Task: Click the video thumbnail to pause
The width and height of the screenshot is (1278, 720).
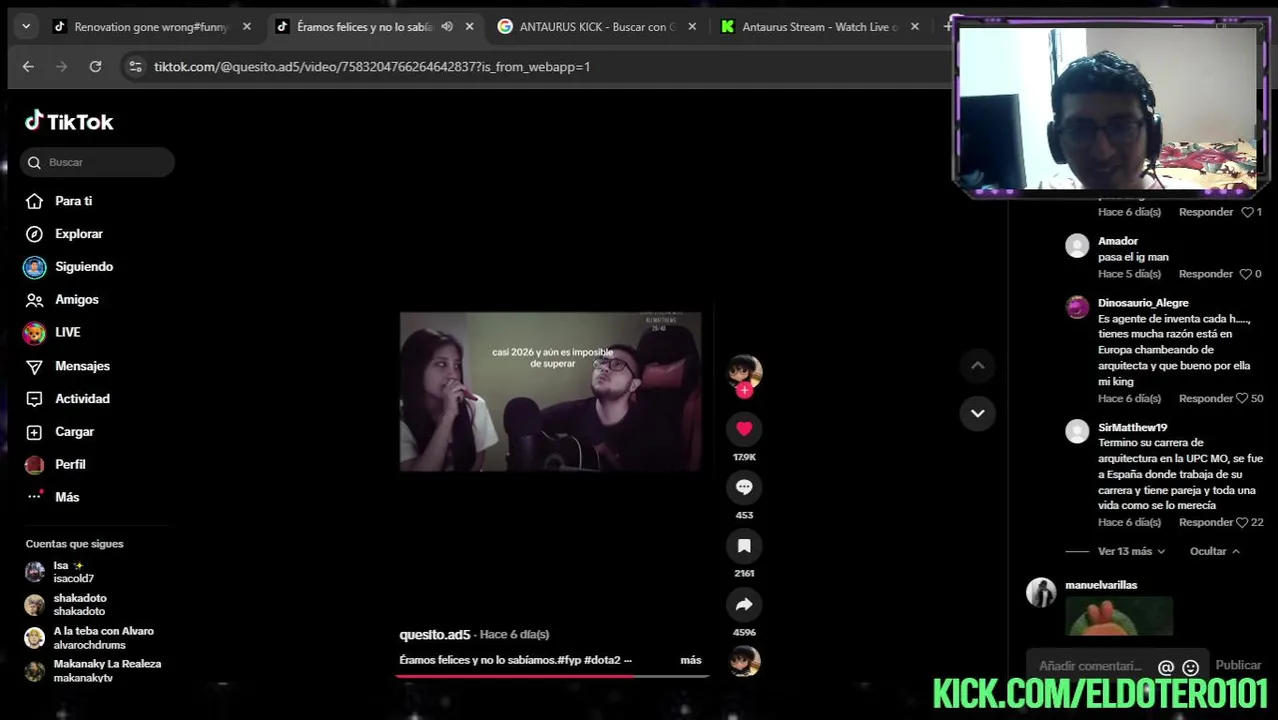Action: click(x=550, y=391)
